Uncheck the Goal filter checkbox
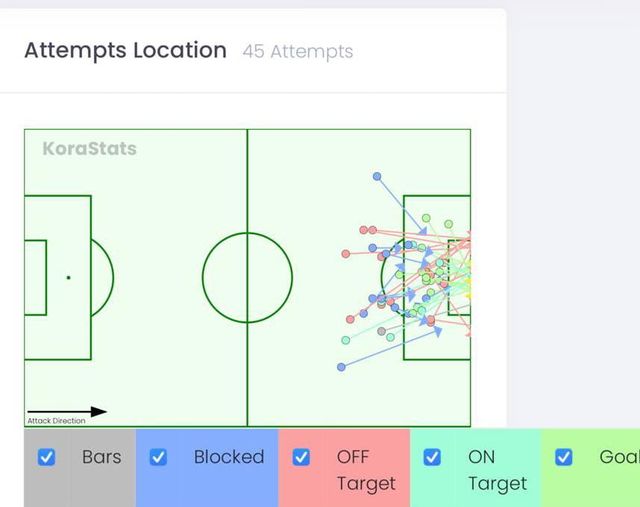Screen dimensions: 640x507 564,457
